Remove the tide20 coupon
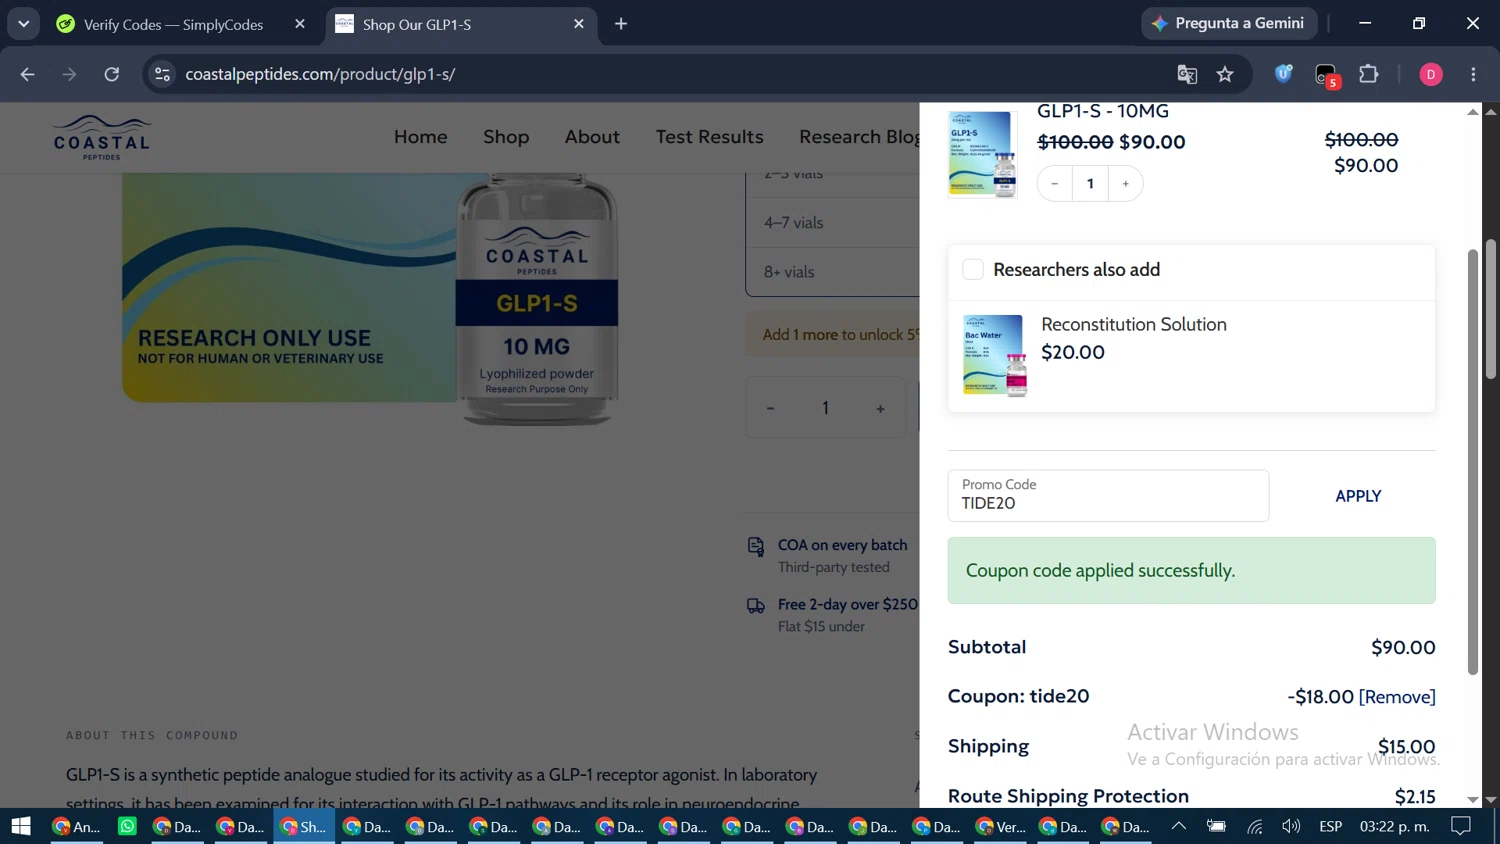The height and width of the screenshot is (844, 1500). [x=1397, y=697]
